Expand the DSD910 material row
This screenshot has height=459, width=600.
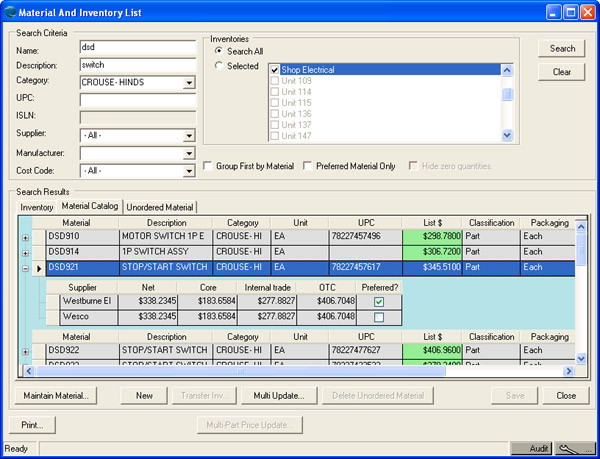pos(25,237)
